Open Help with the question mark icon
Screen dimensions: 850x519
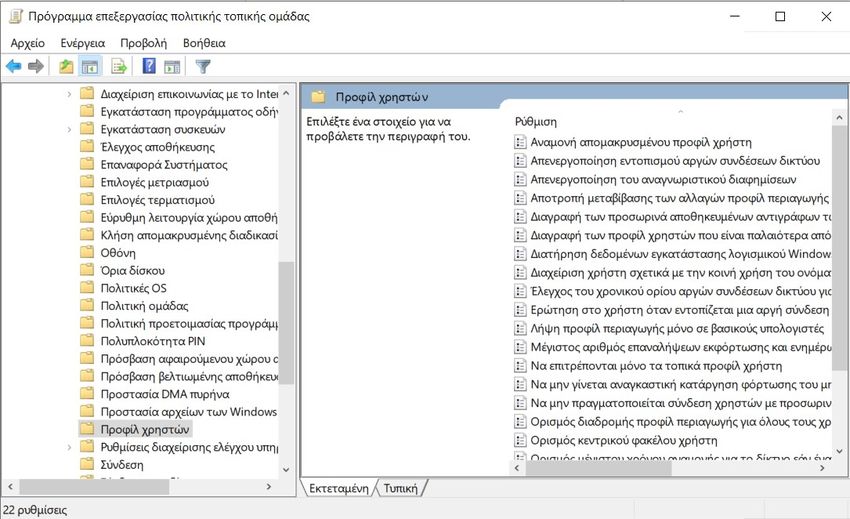(149, 66)
